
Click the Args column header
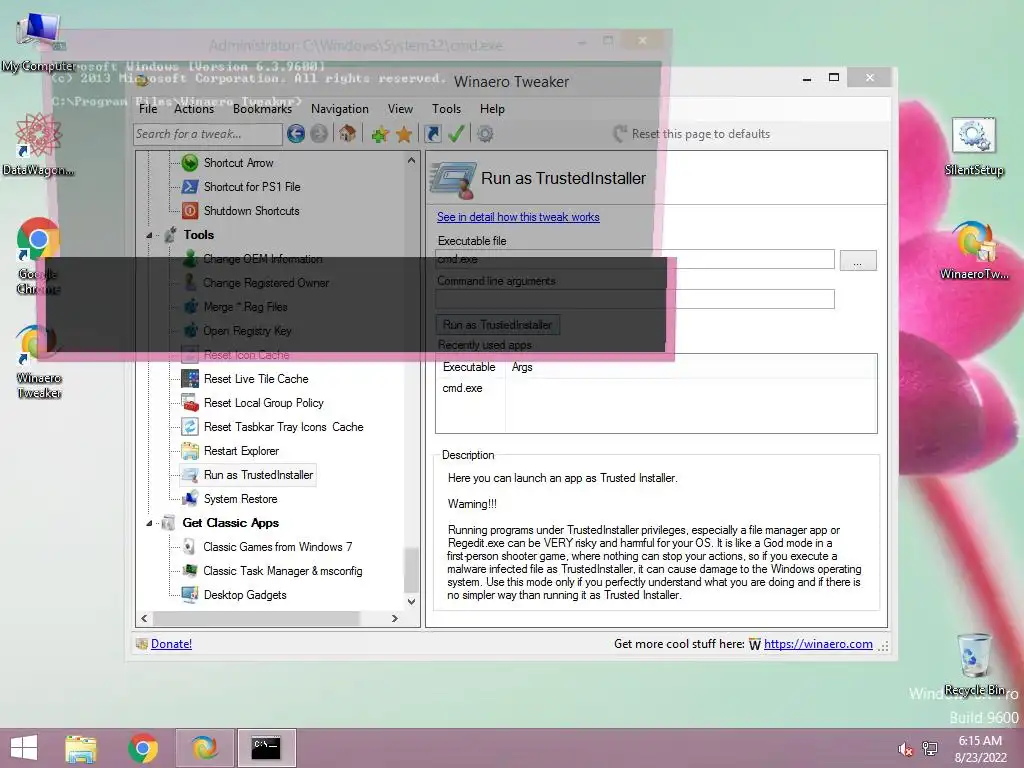[x=522, y=367]
